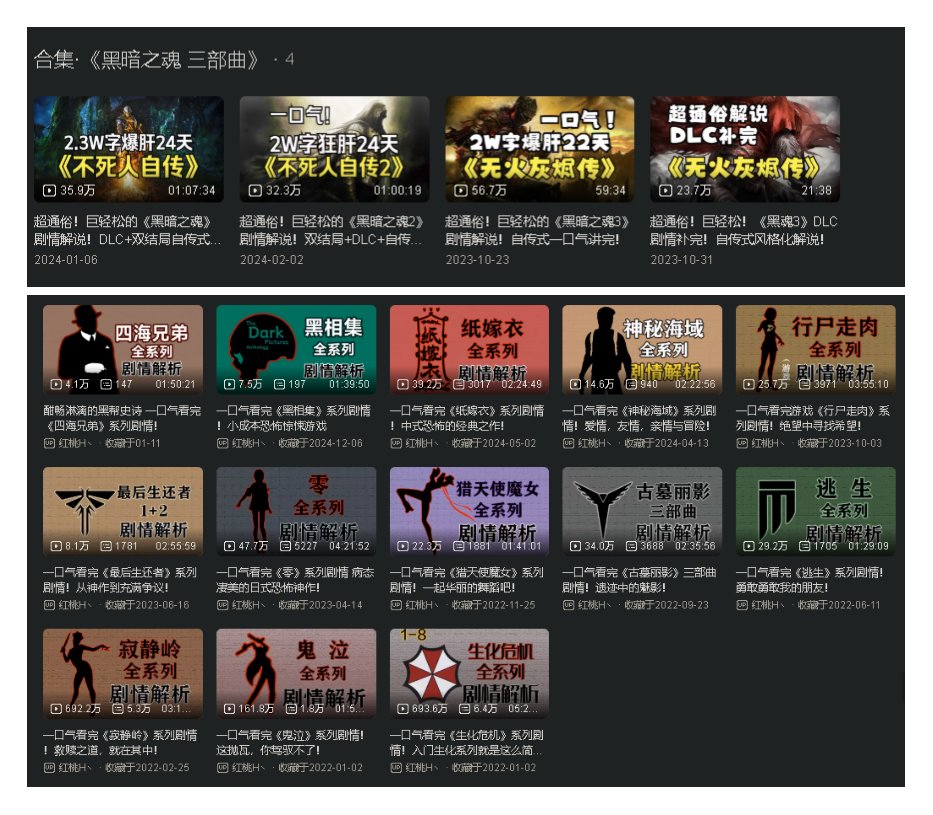Screen dimensions: 933x815
Task: Click danmaku icon beside 197 on 黑相集
Action: [280, 384]
